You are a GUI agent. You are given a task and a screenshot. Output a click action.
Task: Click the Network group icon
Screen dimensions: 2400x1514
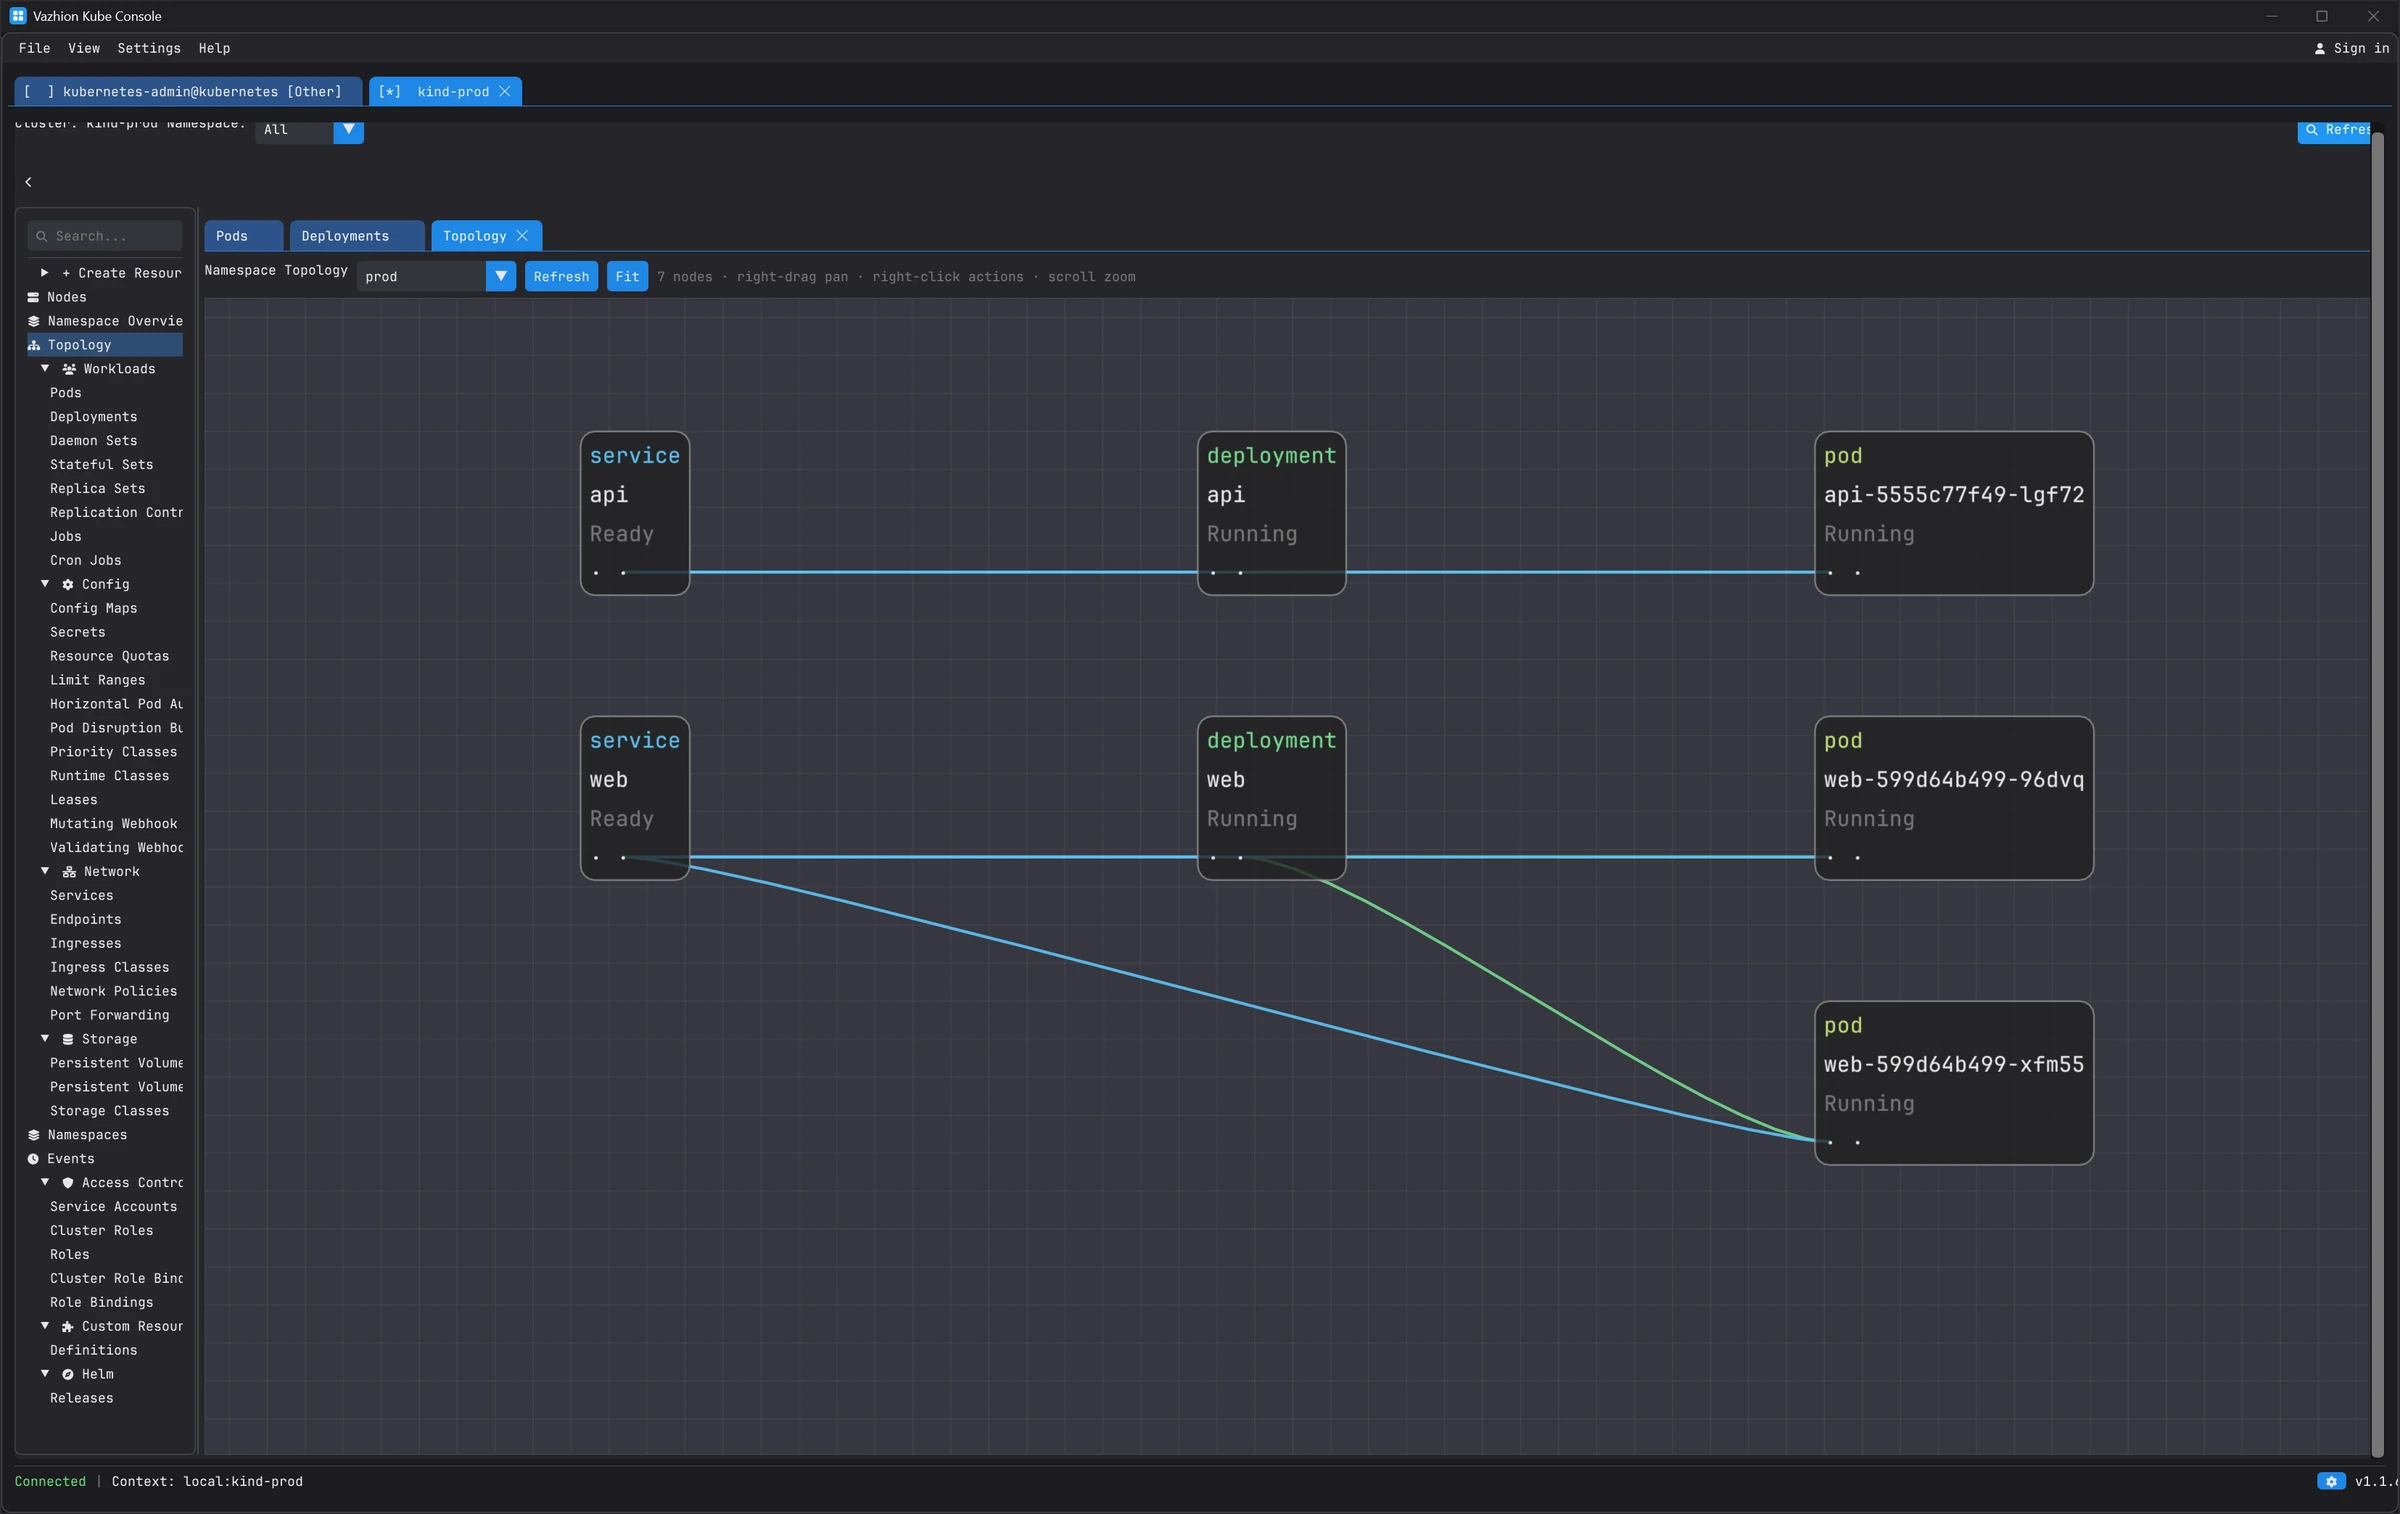pyautogui.click(x=69, y=872)
